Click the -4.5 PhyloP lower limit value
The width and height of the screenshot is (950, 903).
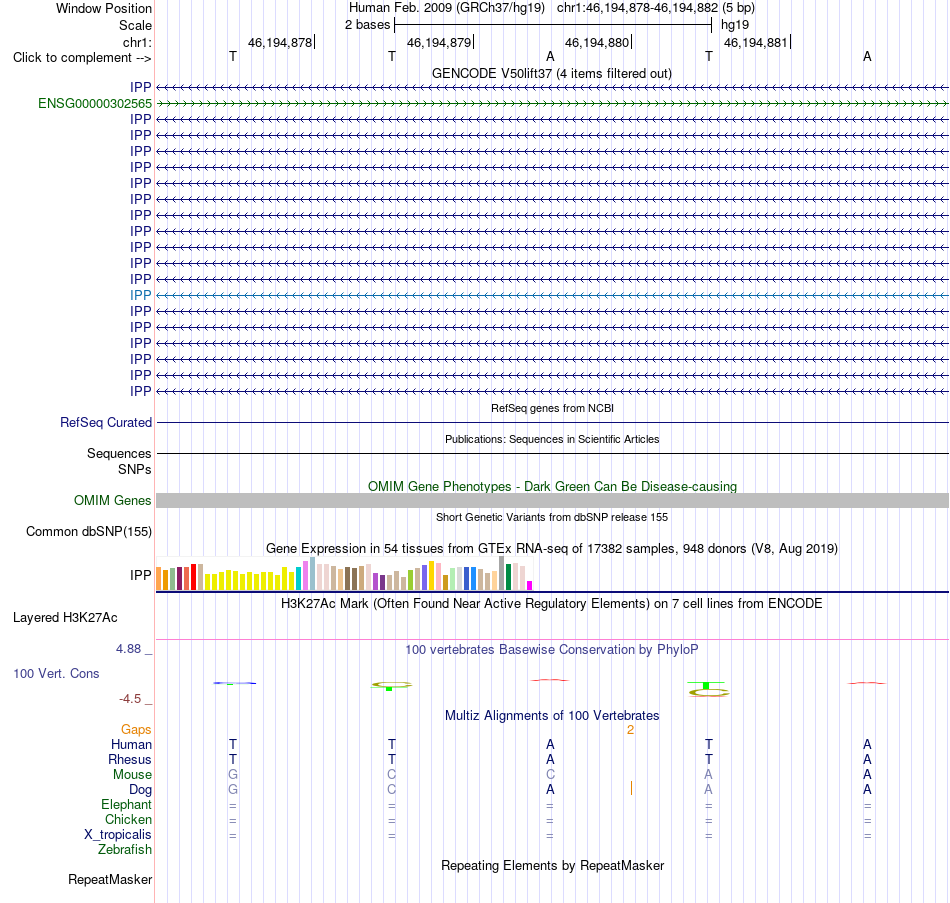click(x=130, y=699)
